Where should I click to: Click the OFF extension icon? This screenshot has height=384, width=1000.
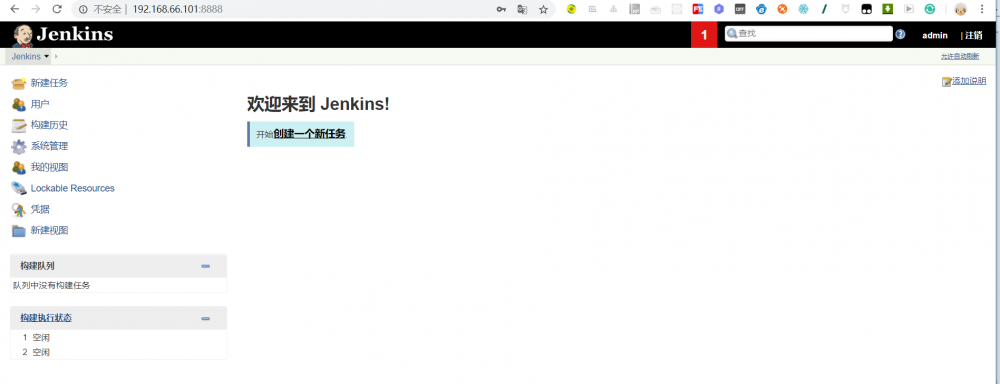740,10
